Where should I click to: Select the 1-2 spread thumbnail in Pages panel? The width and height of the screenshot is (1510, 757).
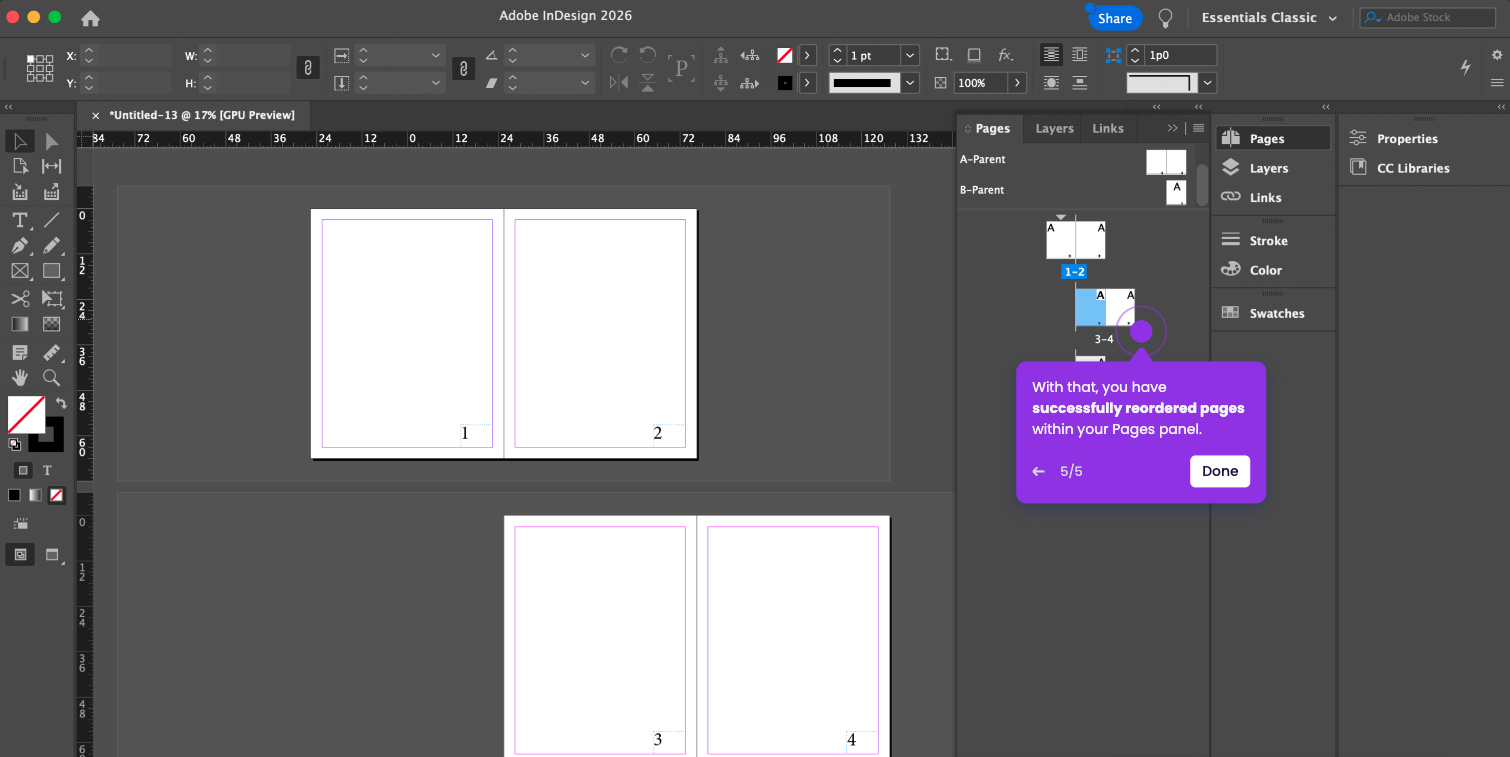[x=1075, y=241]
